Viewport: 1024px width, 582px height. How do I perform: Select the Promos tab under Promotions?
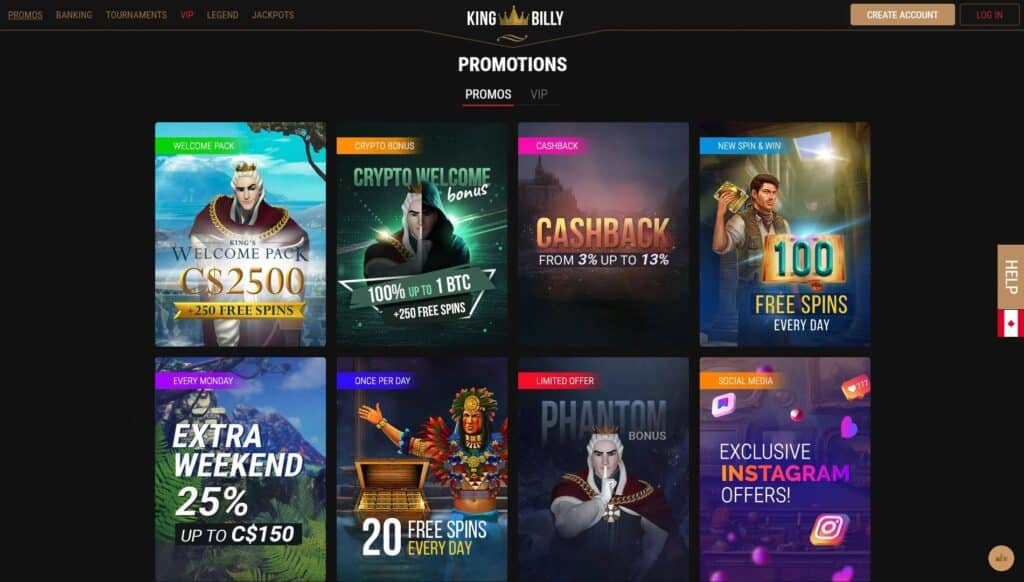click(x=488, y=94)
